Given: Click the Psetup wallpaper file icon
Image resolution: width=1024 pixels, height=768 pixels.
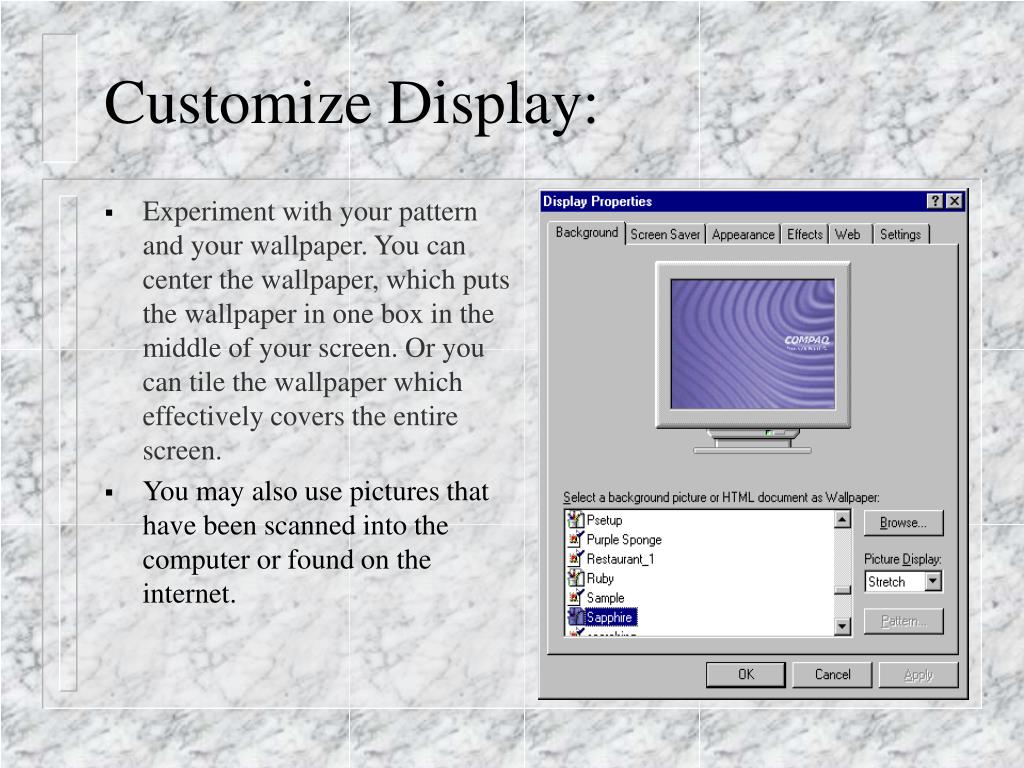Looking at the screenshot, I should [x=575, y=520].
